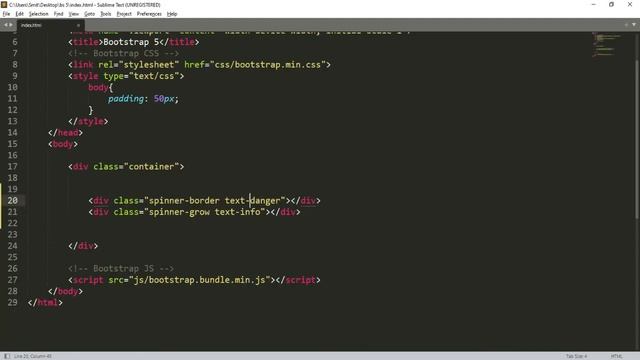640x360 pixels.
Task: Open the Tools menu
Action: pyautogui.click(x=106, y=14)
